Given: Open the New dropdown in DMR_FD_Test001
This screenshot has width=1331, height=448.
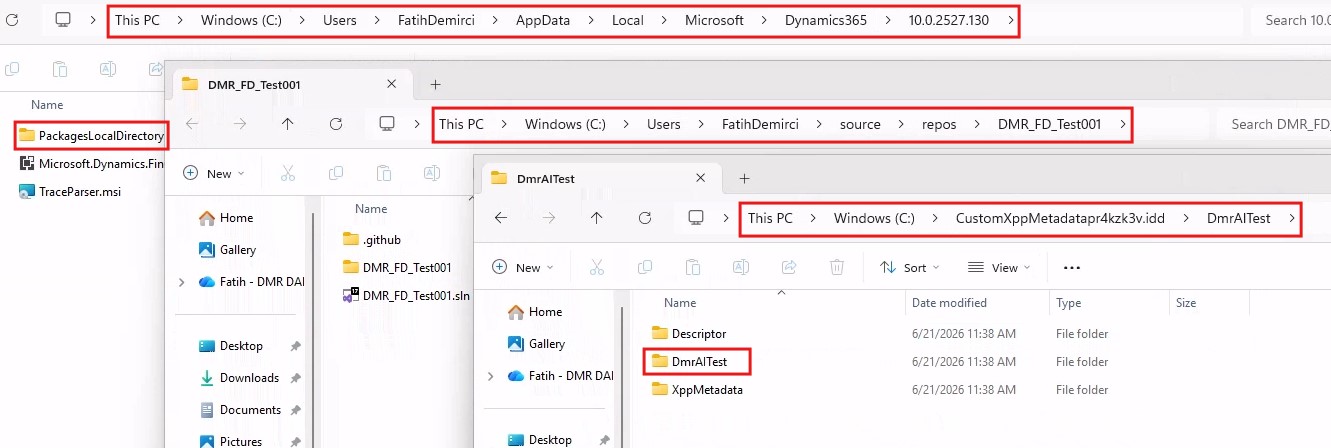Looking at the screenshot, I should [x=214, y=173].
